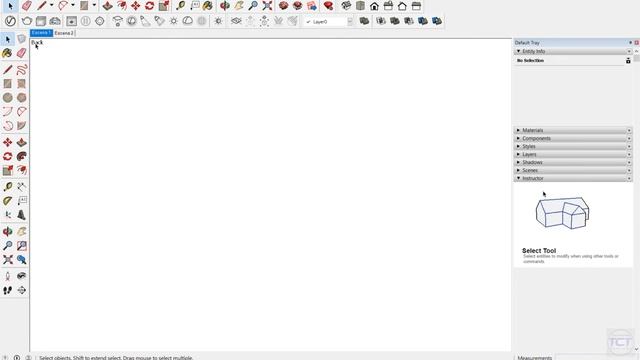640x360 pixels.
Task: Switch to Front view house icon
Action: tap(374, 6)
